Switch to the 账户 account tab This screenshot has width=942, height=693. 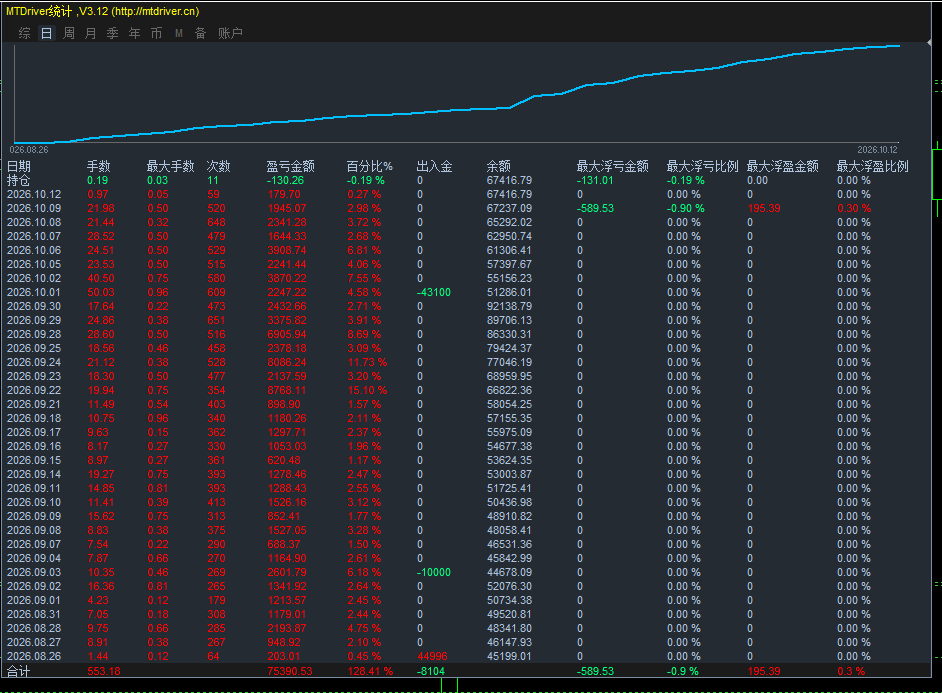pos(230,33)
